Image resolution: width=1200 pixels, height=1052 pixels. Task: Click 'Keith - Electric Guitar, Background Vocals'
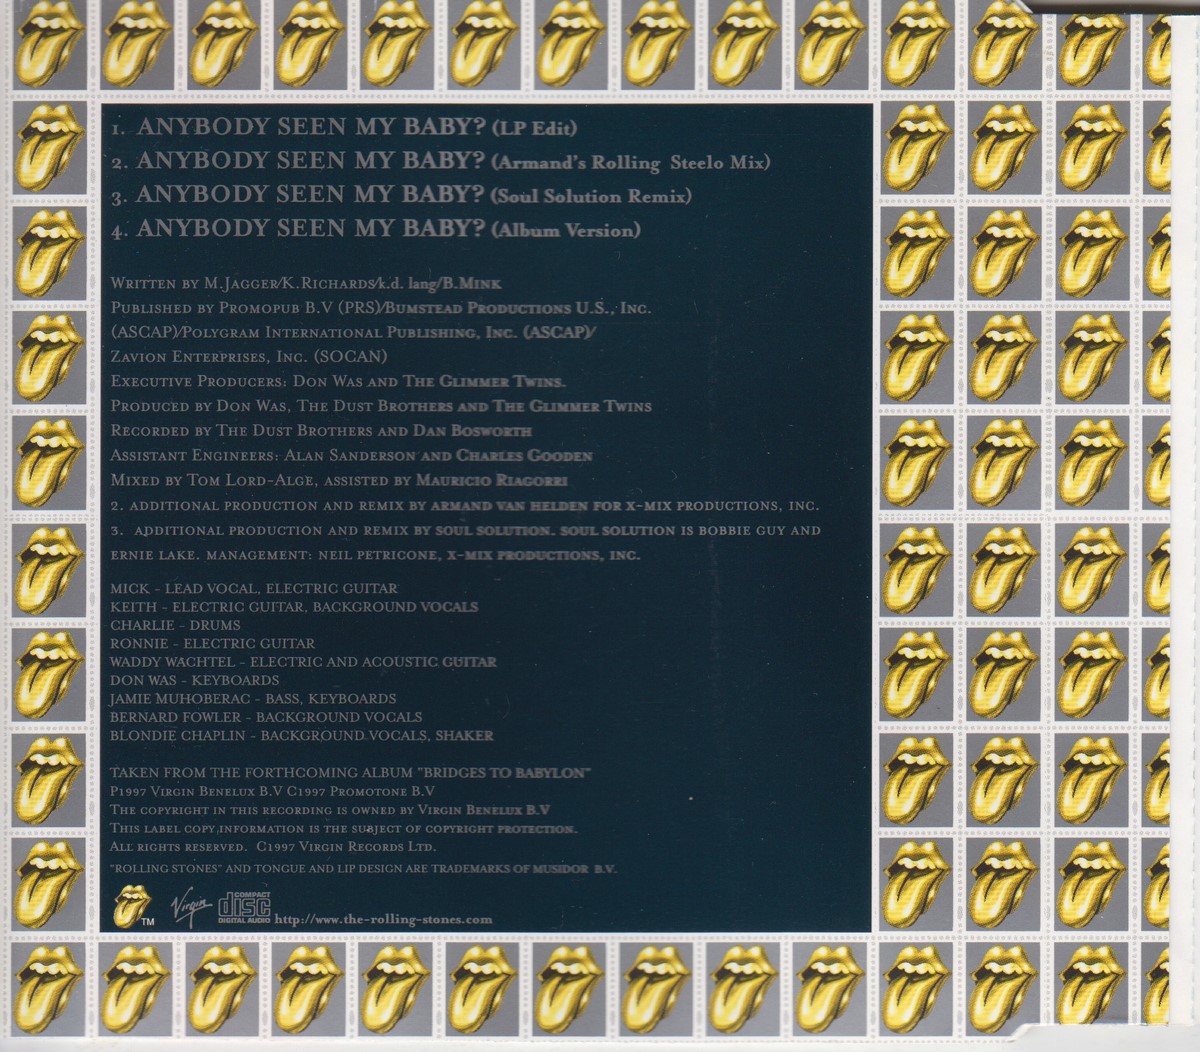pos(294,607)
